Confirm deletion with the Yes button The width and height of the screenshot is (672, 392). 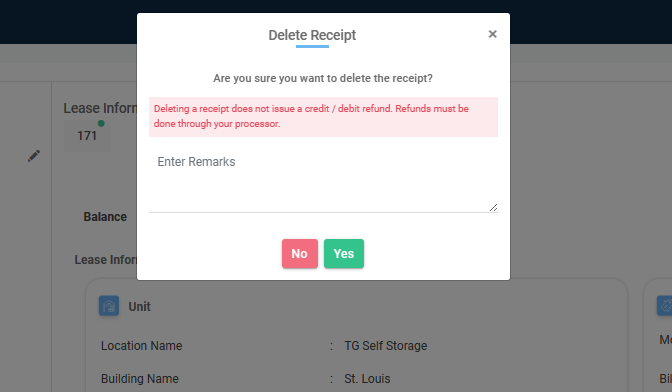[x=344, y=254]
